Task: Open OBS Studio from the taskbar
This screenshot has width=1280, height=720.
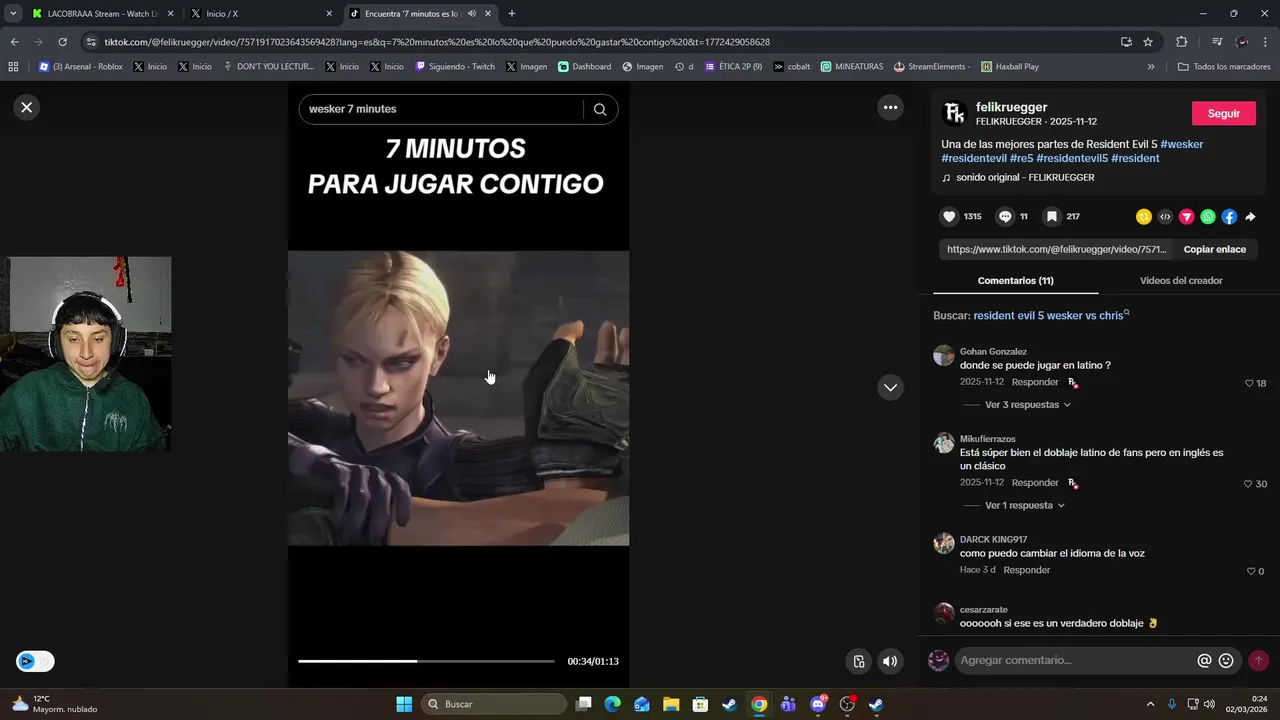Action: pyautogui.click(x=847, y=704)
